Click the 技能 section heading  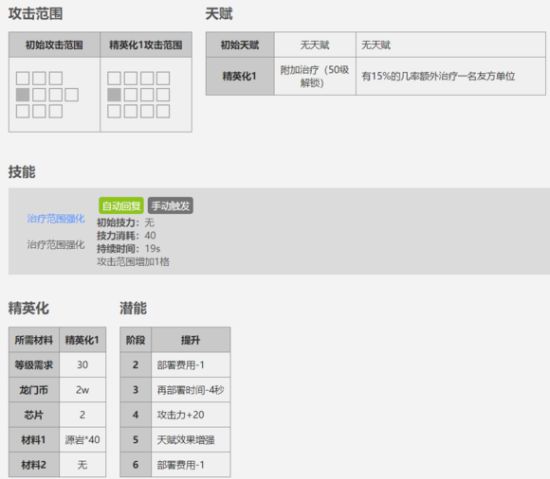(x=22, y=172)
